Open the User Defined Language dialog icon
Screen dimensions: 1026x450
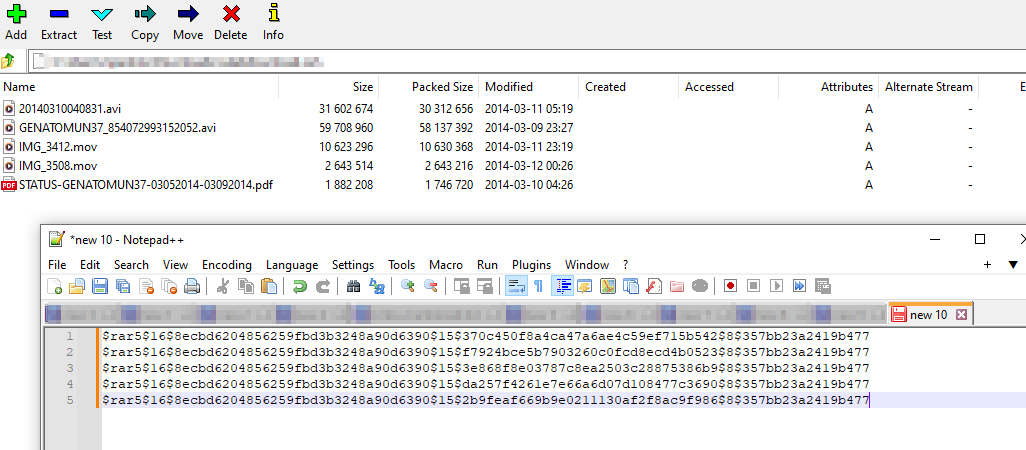point(584,286)
